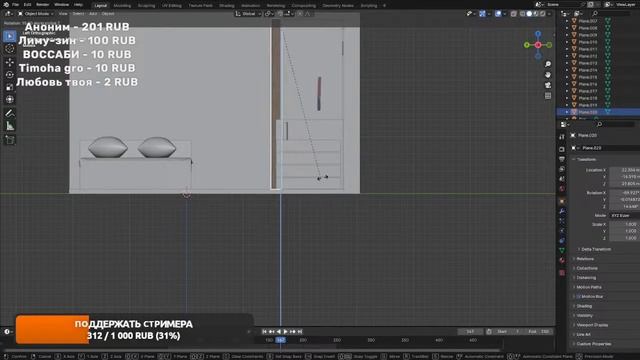The height and width of the screenshot is (360, 640).
Task: Jump to the timeline start frame
Action: click(264, 332)
